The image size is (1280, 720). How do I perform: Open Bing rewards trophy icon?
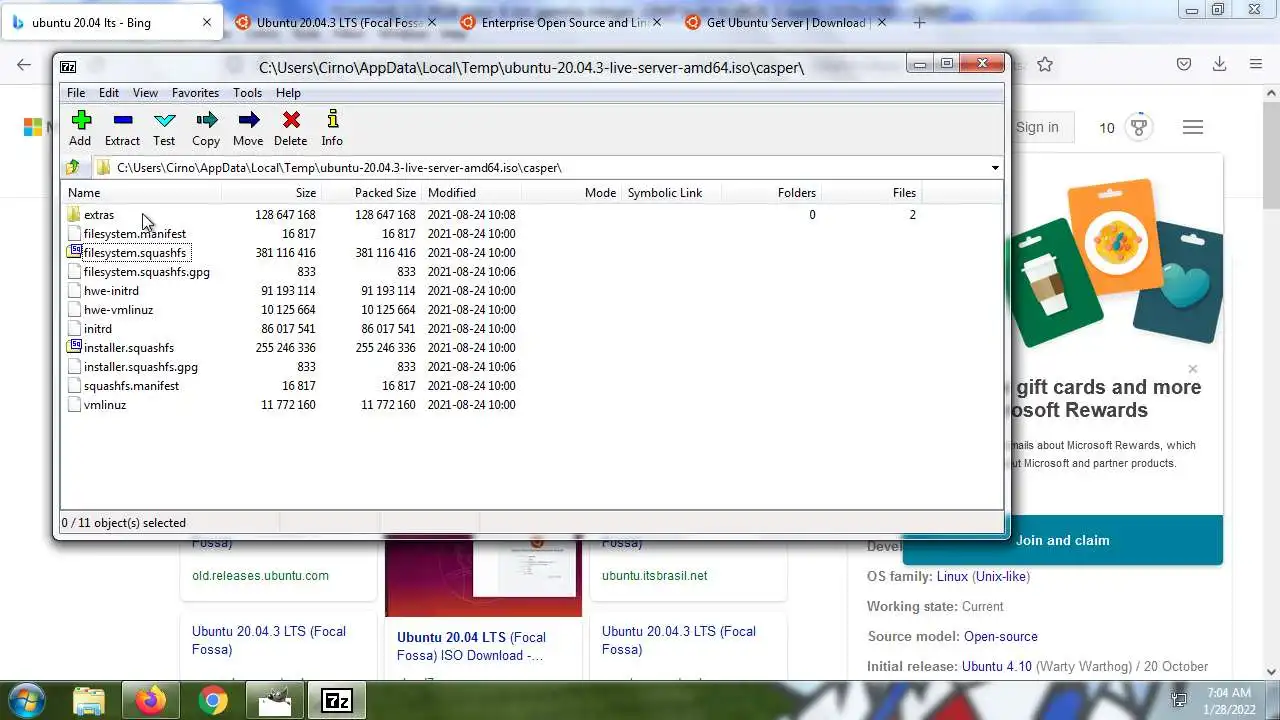(1138, 127)
